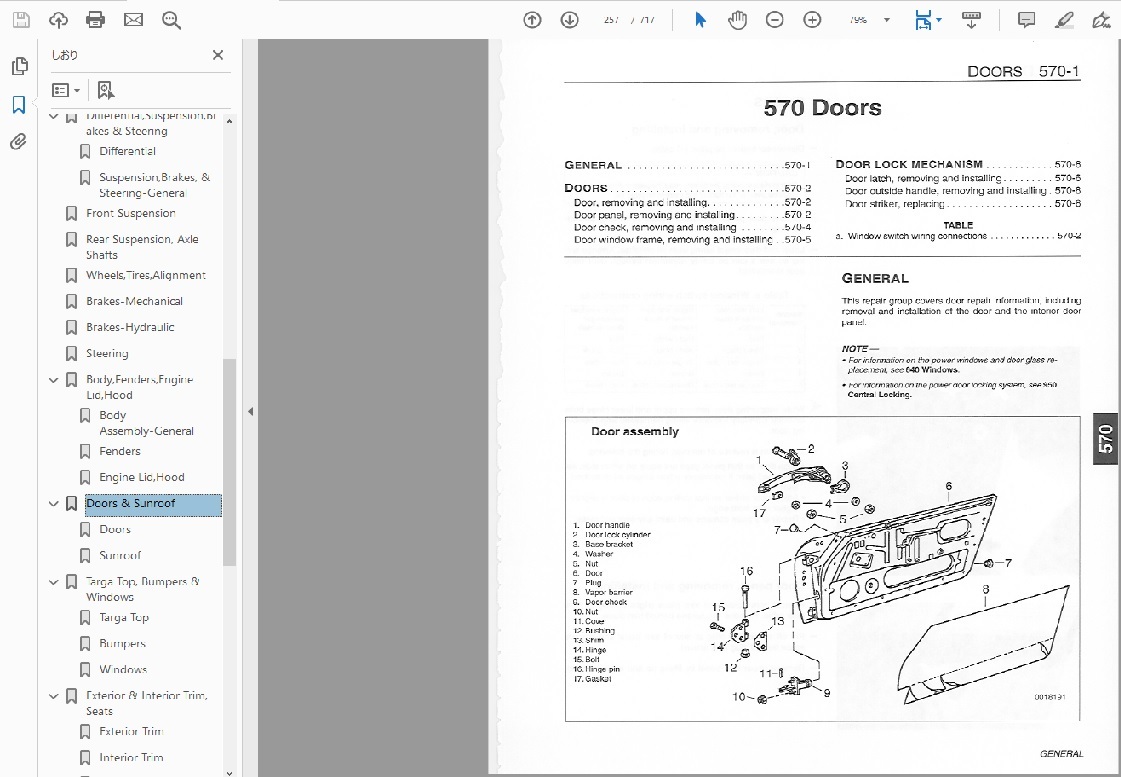Add a comment note
This screenshot has height=777, width=1121.
pyautogui.click(x=1026, y=20)
